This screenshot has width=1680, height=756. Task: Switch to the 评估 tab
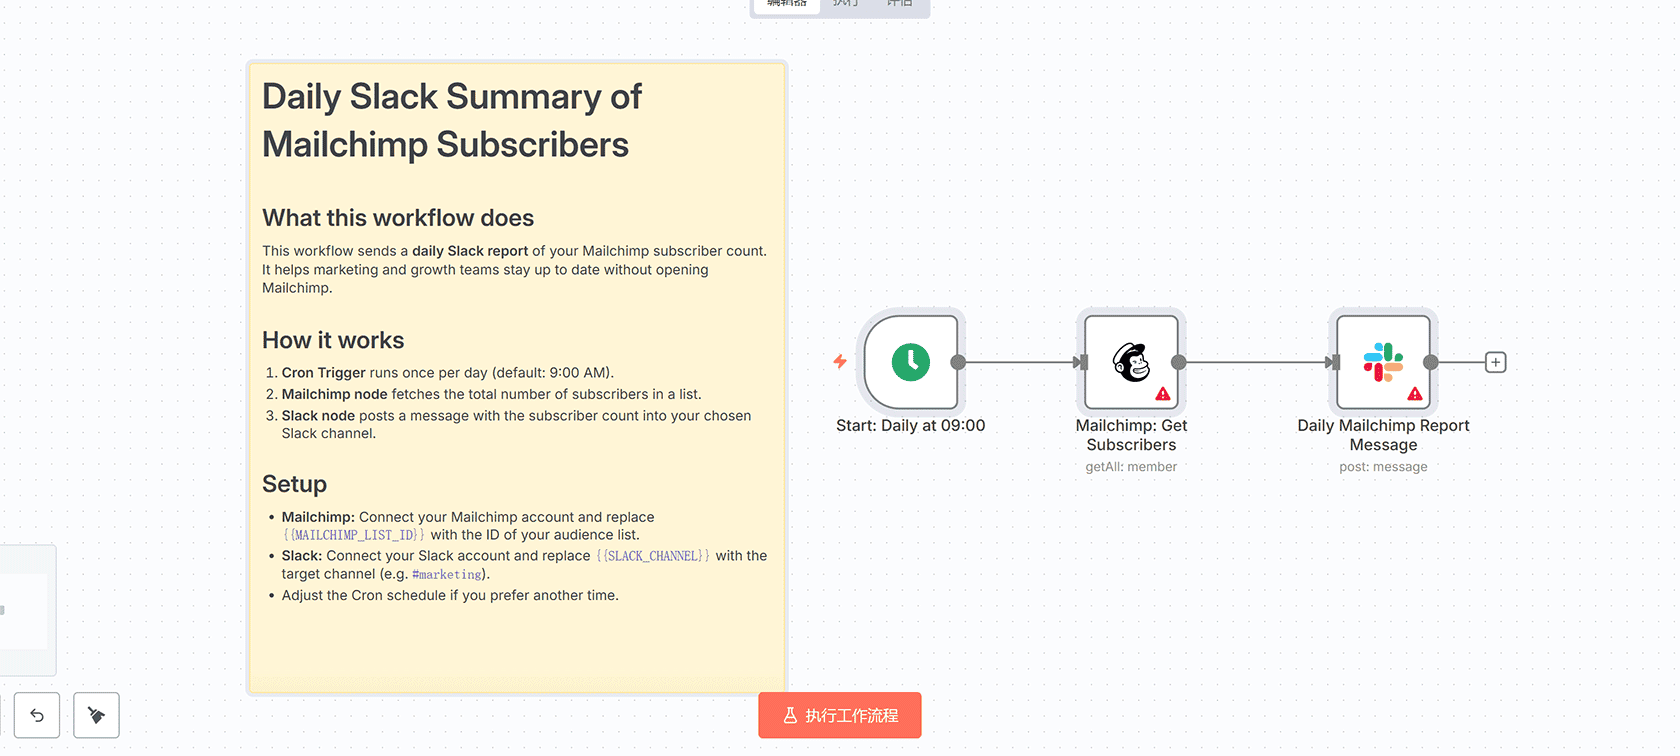point(899,4)
